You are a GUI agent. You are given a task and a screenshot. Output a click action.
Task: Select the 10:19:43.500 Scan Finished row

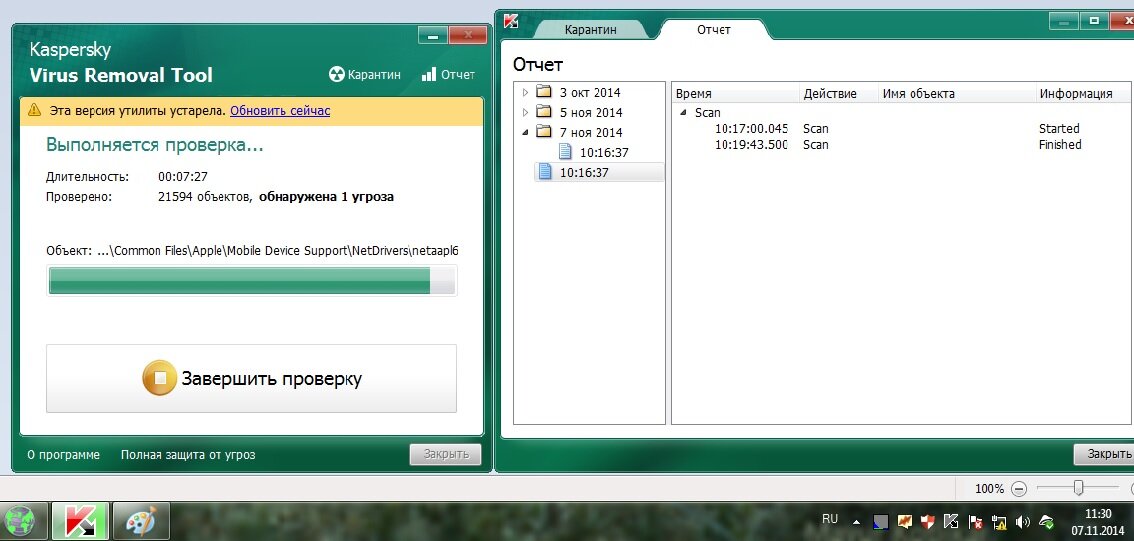(x=903, y=145)
